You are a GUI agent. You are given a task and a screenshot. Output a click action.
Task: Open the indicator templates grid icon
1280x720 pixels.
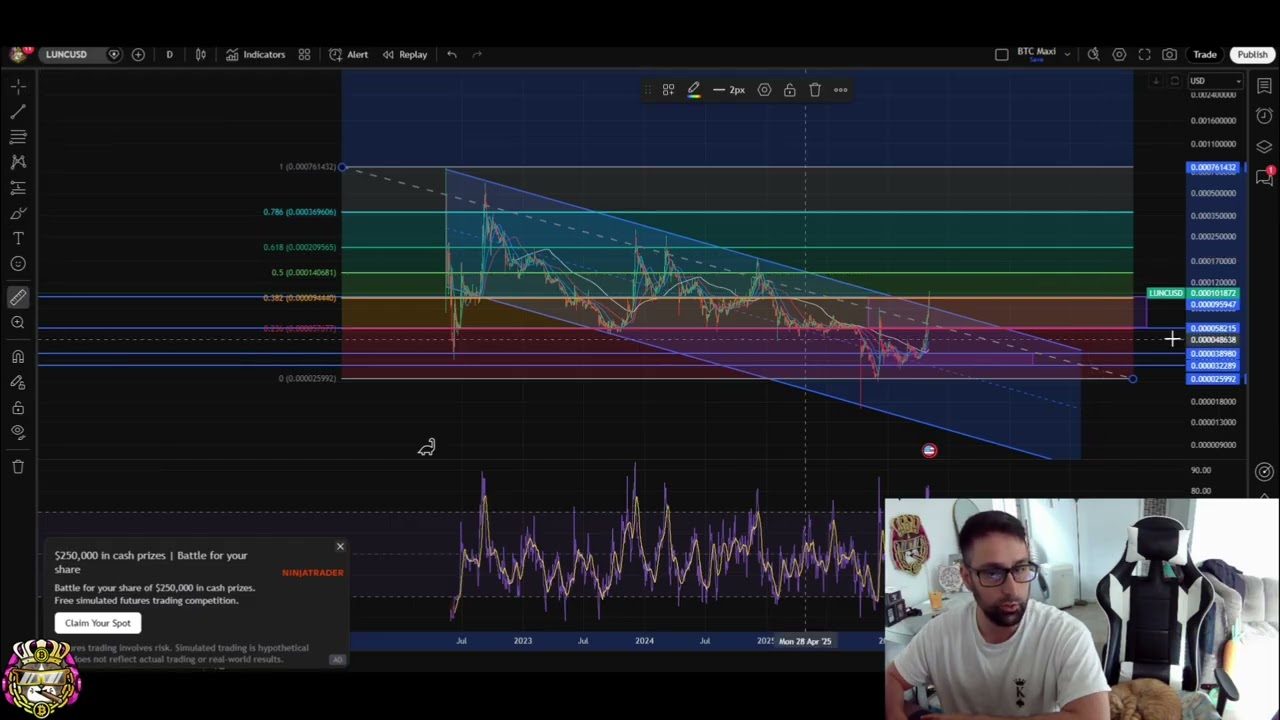point(304,54)
